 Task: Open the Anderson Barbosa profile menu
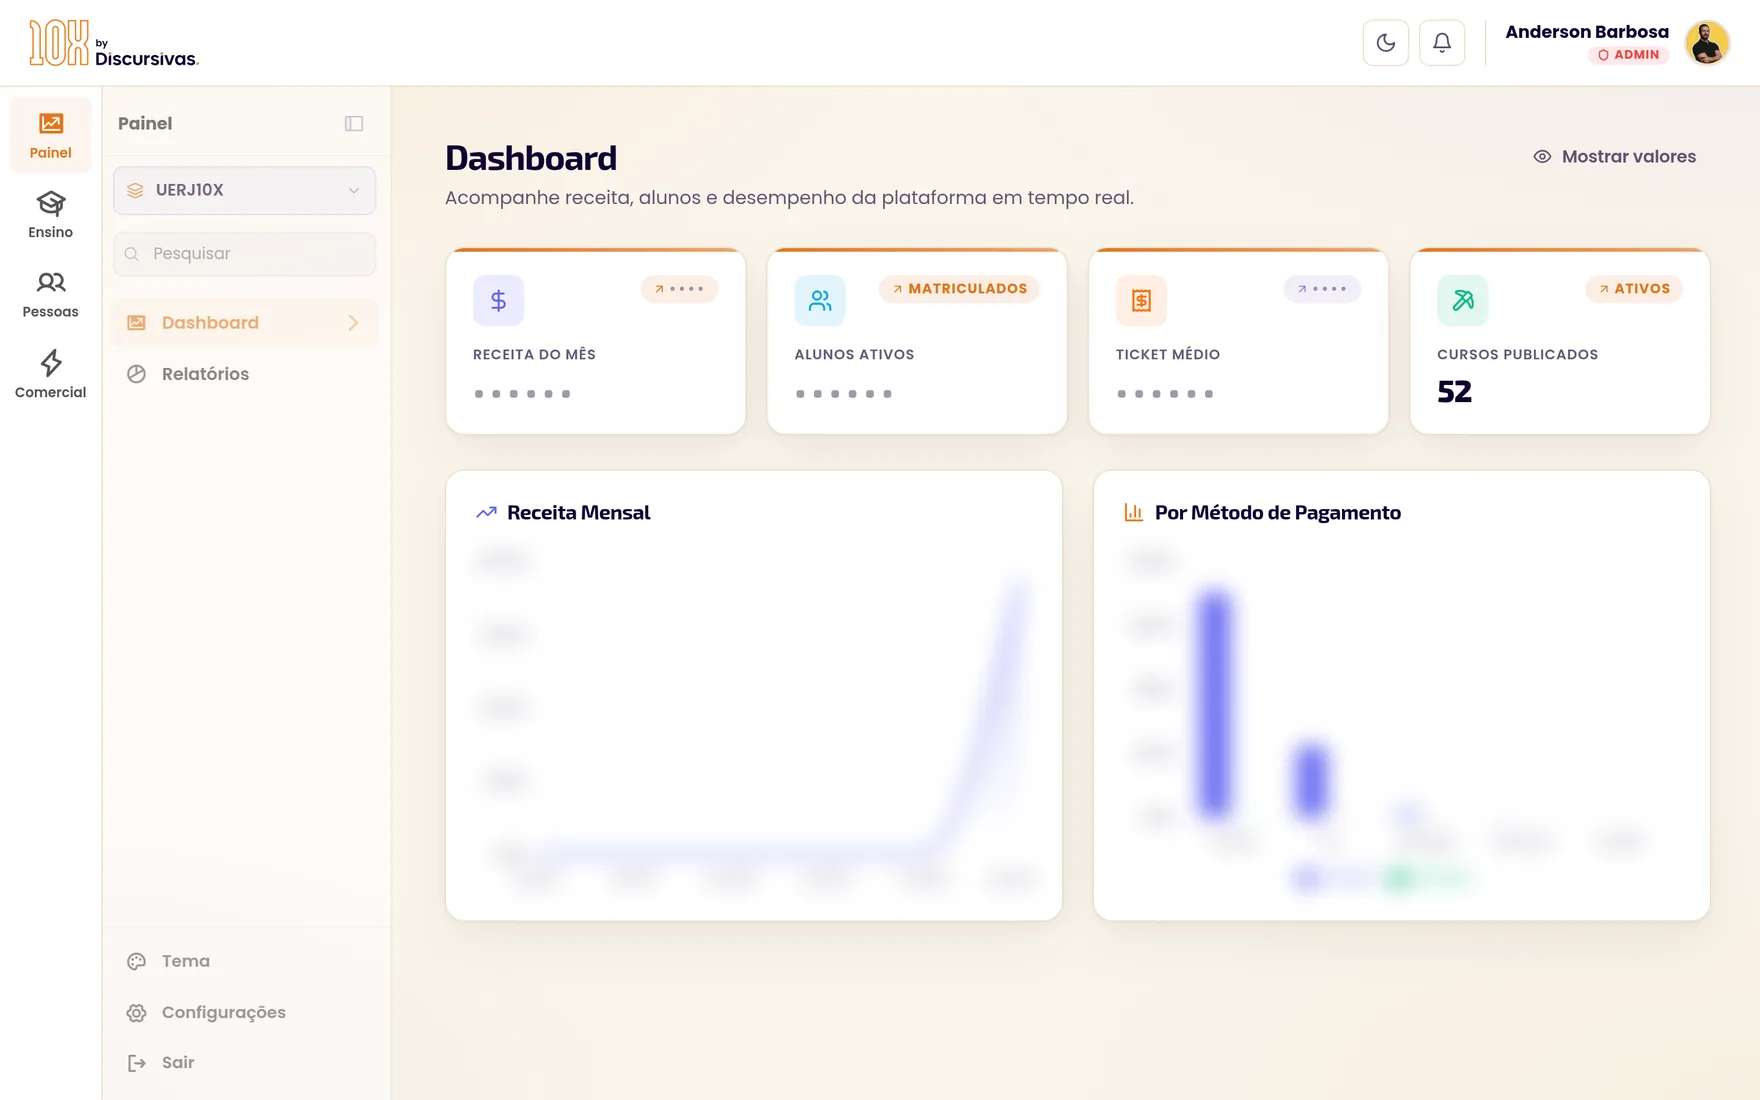[1617, 43]
